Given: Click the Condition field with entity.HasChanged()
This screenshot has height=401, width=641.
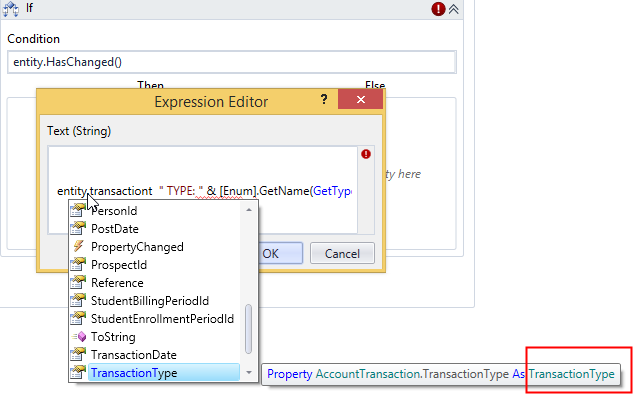Looking at the screenshot, I should click(231, 62).
